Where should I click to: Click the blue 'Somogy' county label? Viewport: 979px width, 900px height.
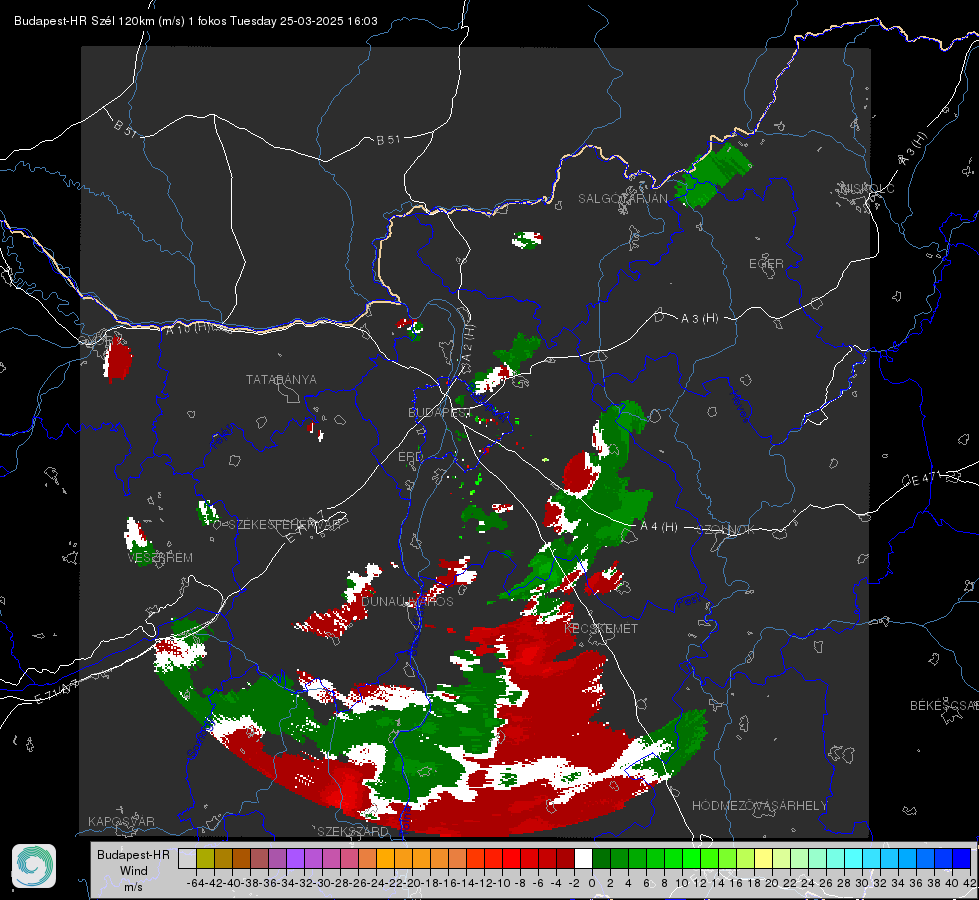(199, 738)
